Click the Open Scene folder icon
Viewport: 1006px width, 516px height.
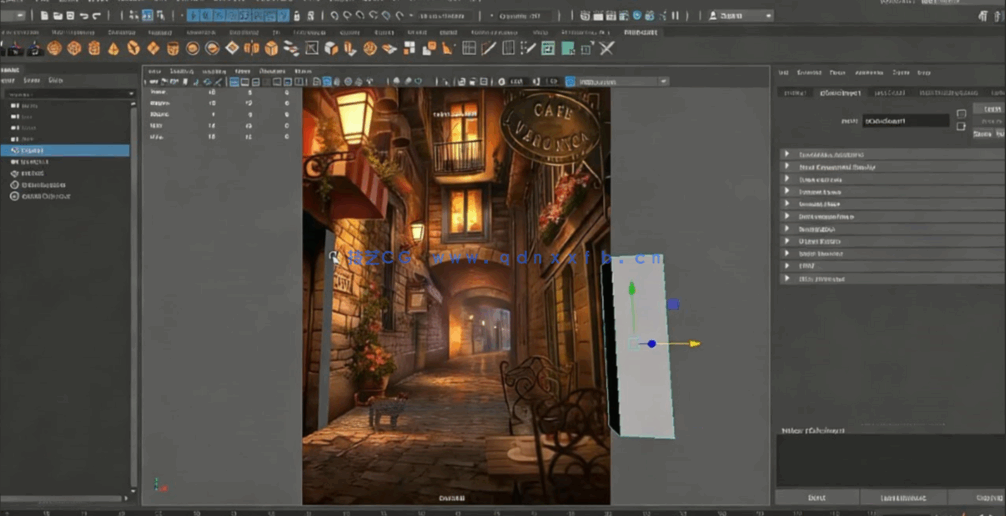(58, 16)
